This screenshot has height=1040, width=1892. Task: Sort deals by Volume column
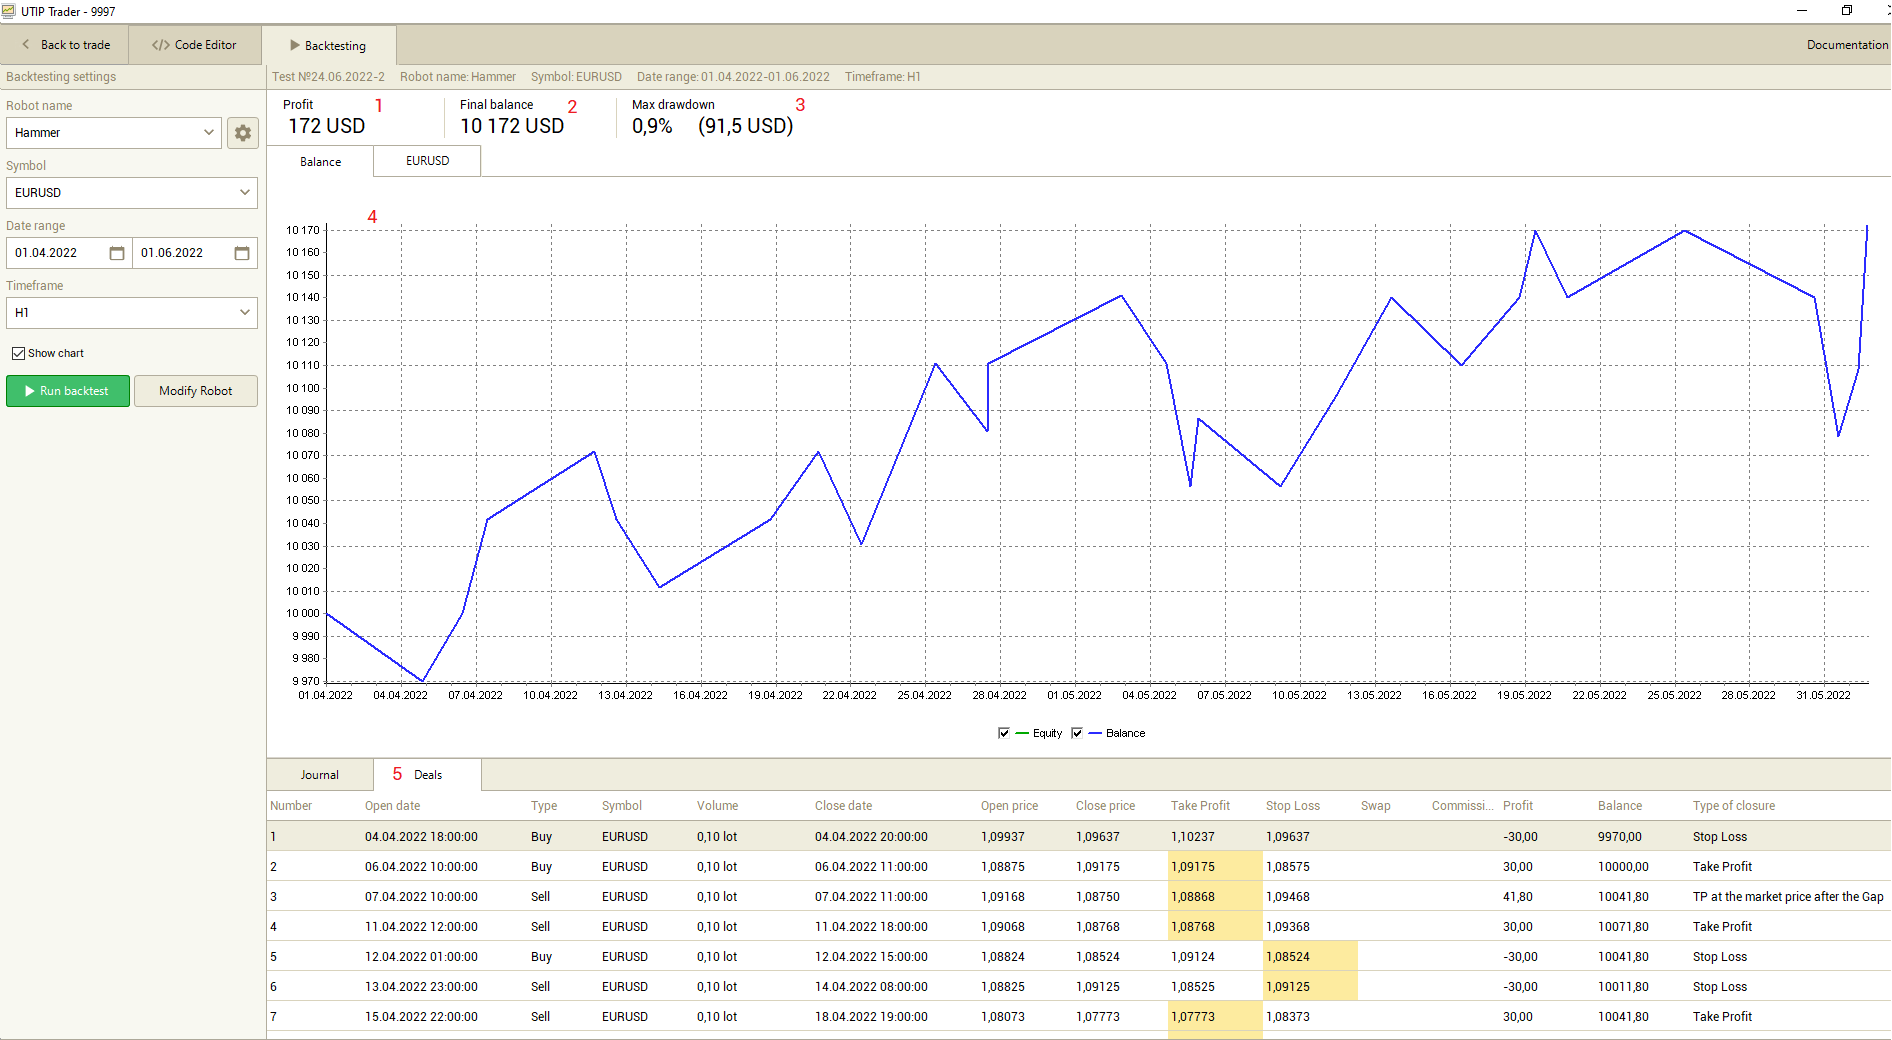coord(717,806)
